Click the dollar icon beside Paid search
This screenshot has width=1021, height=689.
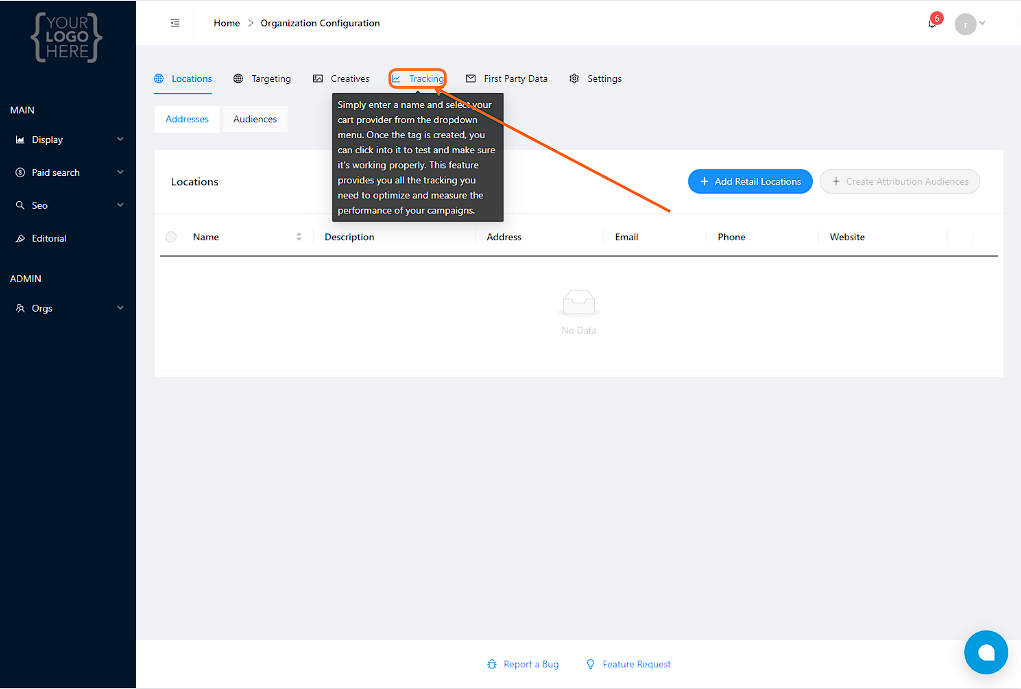pos(20,173)
